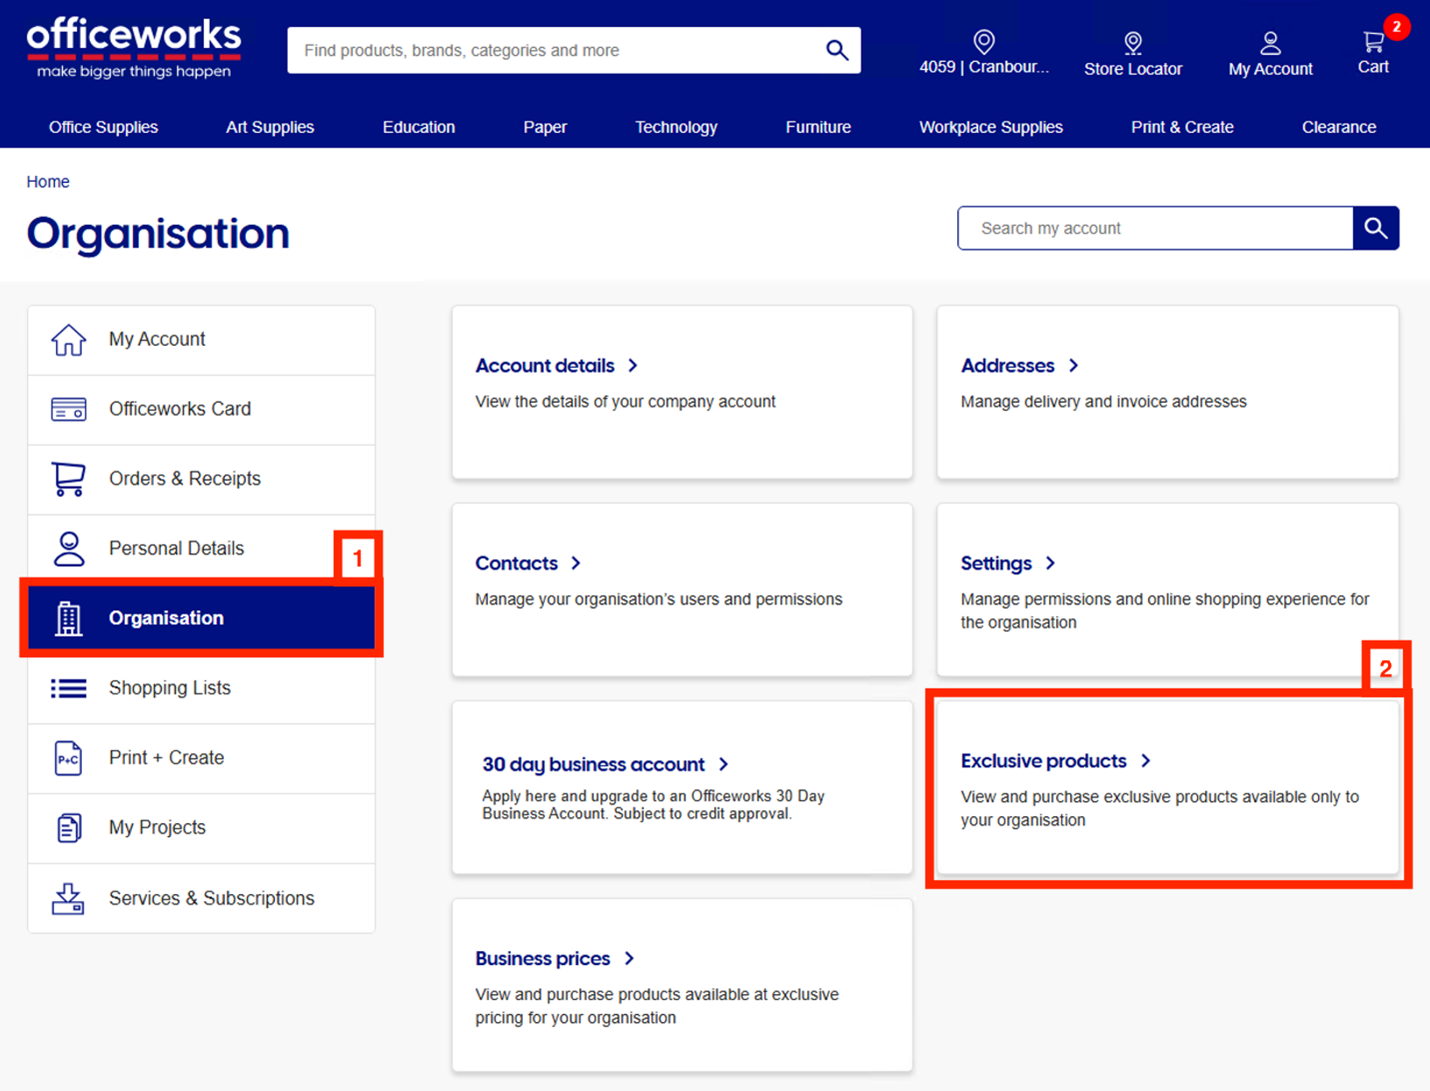Click the postcode 4059 location icon
Screen dimensions: 1430x1091
tap(984, 42)
